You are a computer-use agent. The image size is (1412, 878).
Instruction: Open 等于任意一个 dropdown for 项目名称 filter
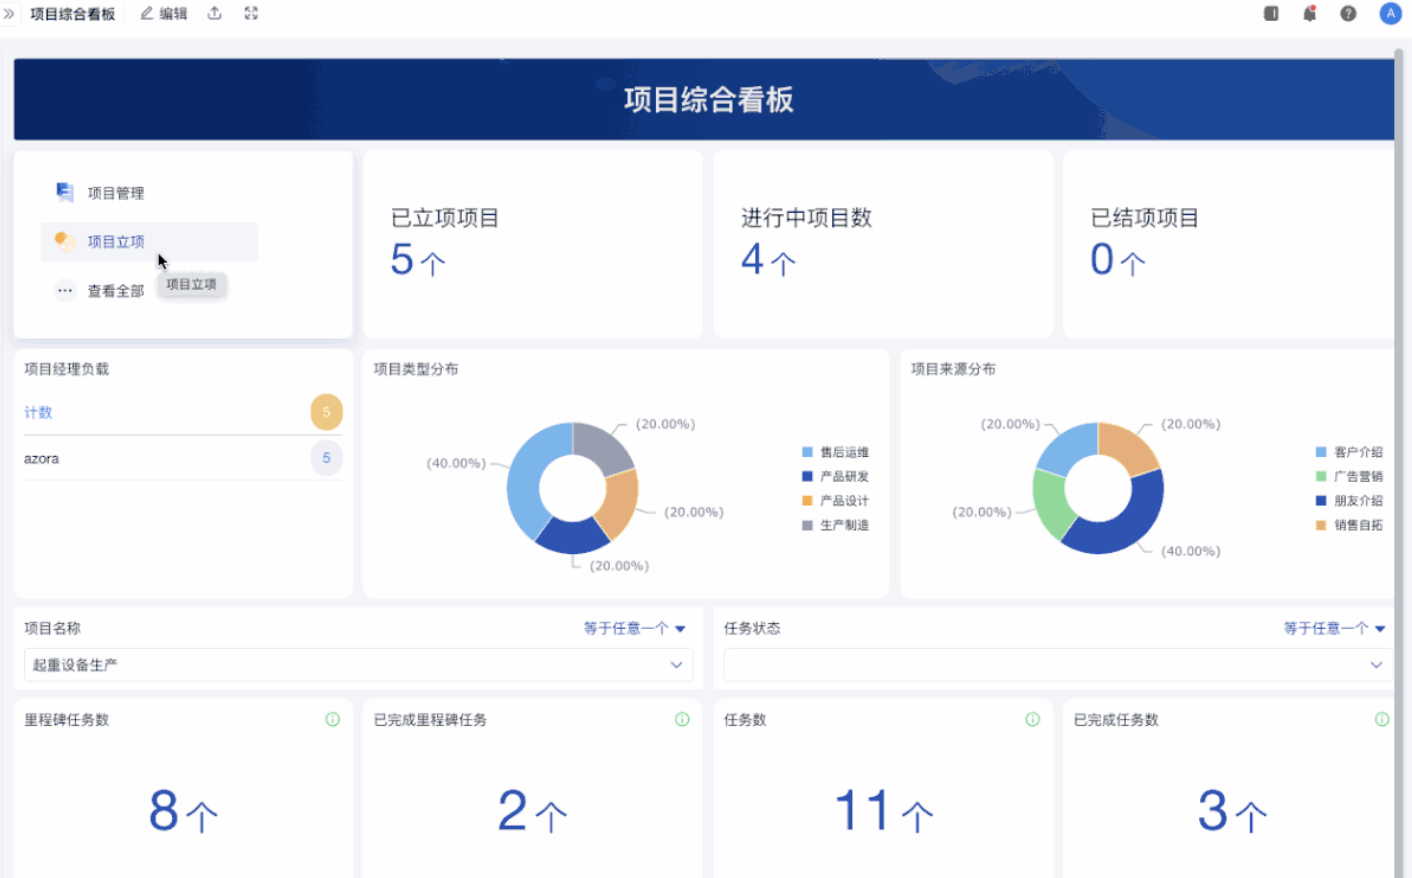634,628
